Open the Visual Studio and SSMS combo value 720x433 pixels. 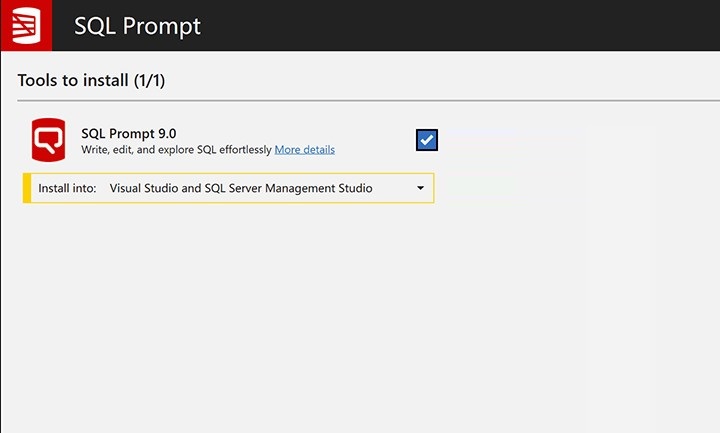241,188
